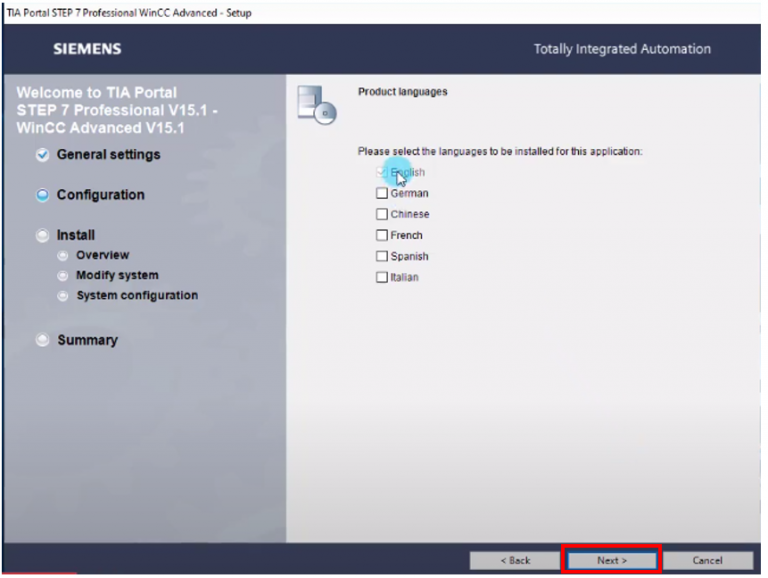Screen dimensions: 768x578
Task: Click the System configuration bullet icon
Action: coord(63,296)
